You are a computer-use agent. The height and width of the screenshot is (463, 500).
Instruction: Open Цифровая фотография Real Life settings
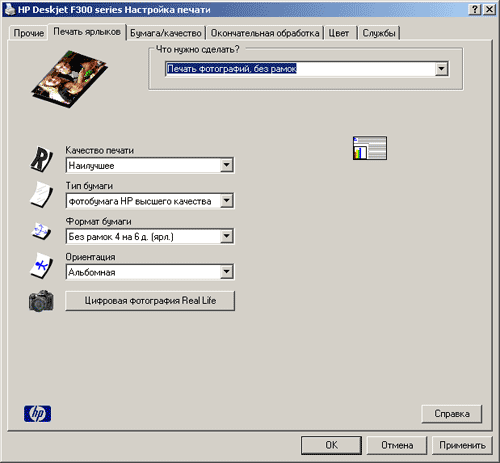150,301
